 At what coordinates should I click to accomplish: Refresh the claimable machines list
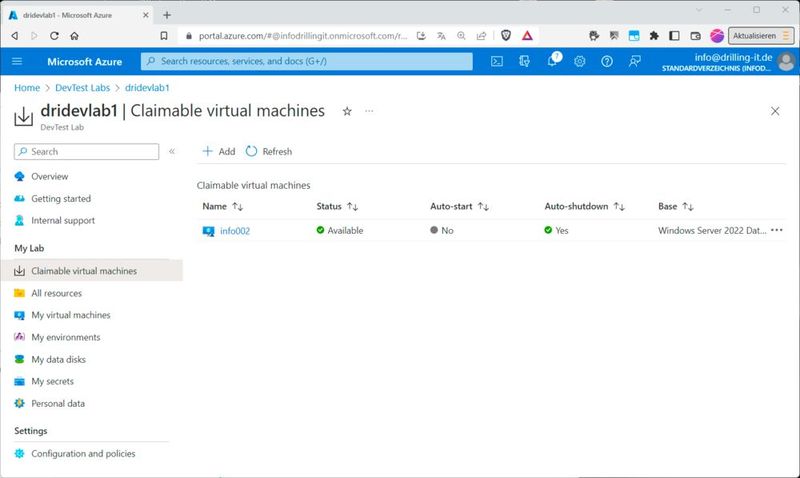pyautogui.click(x=269, y=152)
